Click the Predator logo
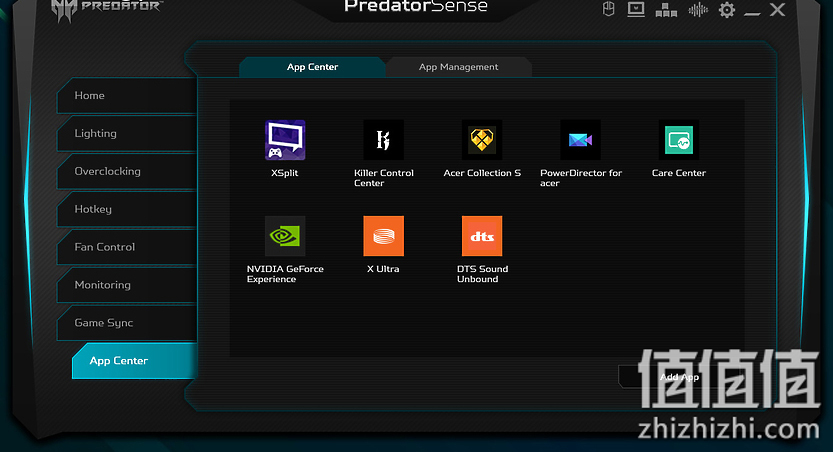Image resolution: width=833 pixels, height=452 pixels. 107,9
